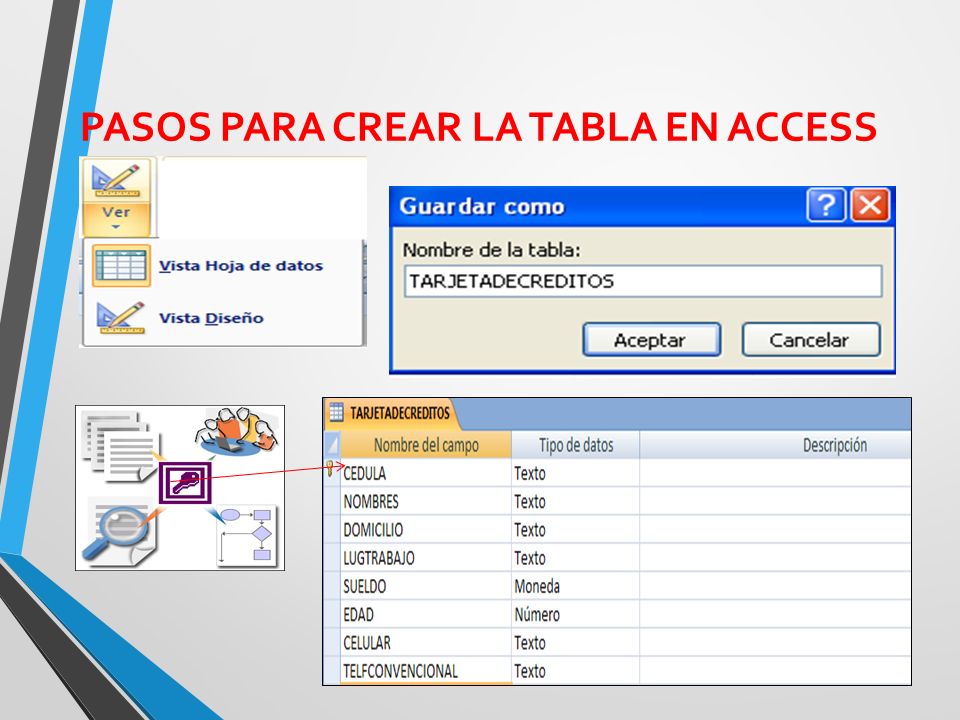
Task: Click the Texto data type for CELULAR
Action: coord(530,643)
